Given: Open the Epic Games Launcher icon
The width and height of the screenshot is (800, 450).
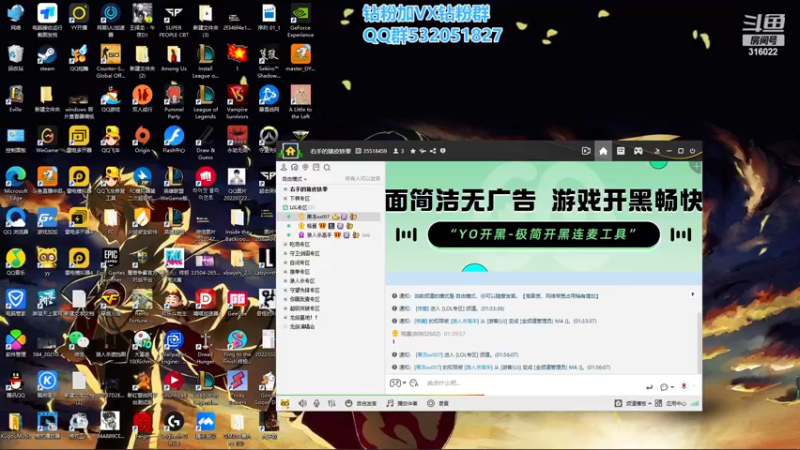Looking at the screenshot, I should [110, 265].
